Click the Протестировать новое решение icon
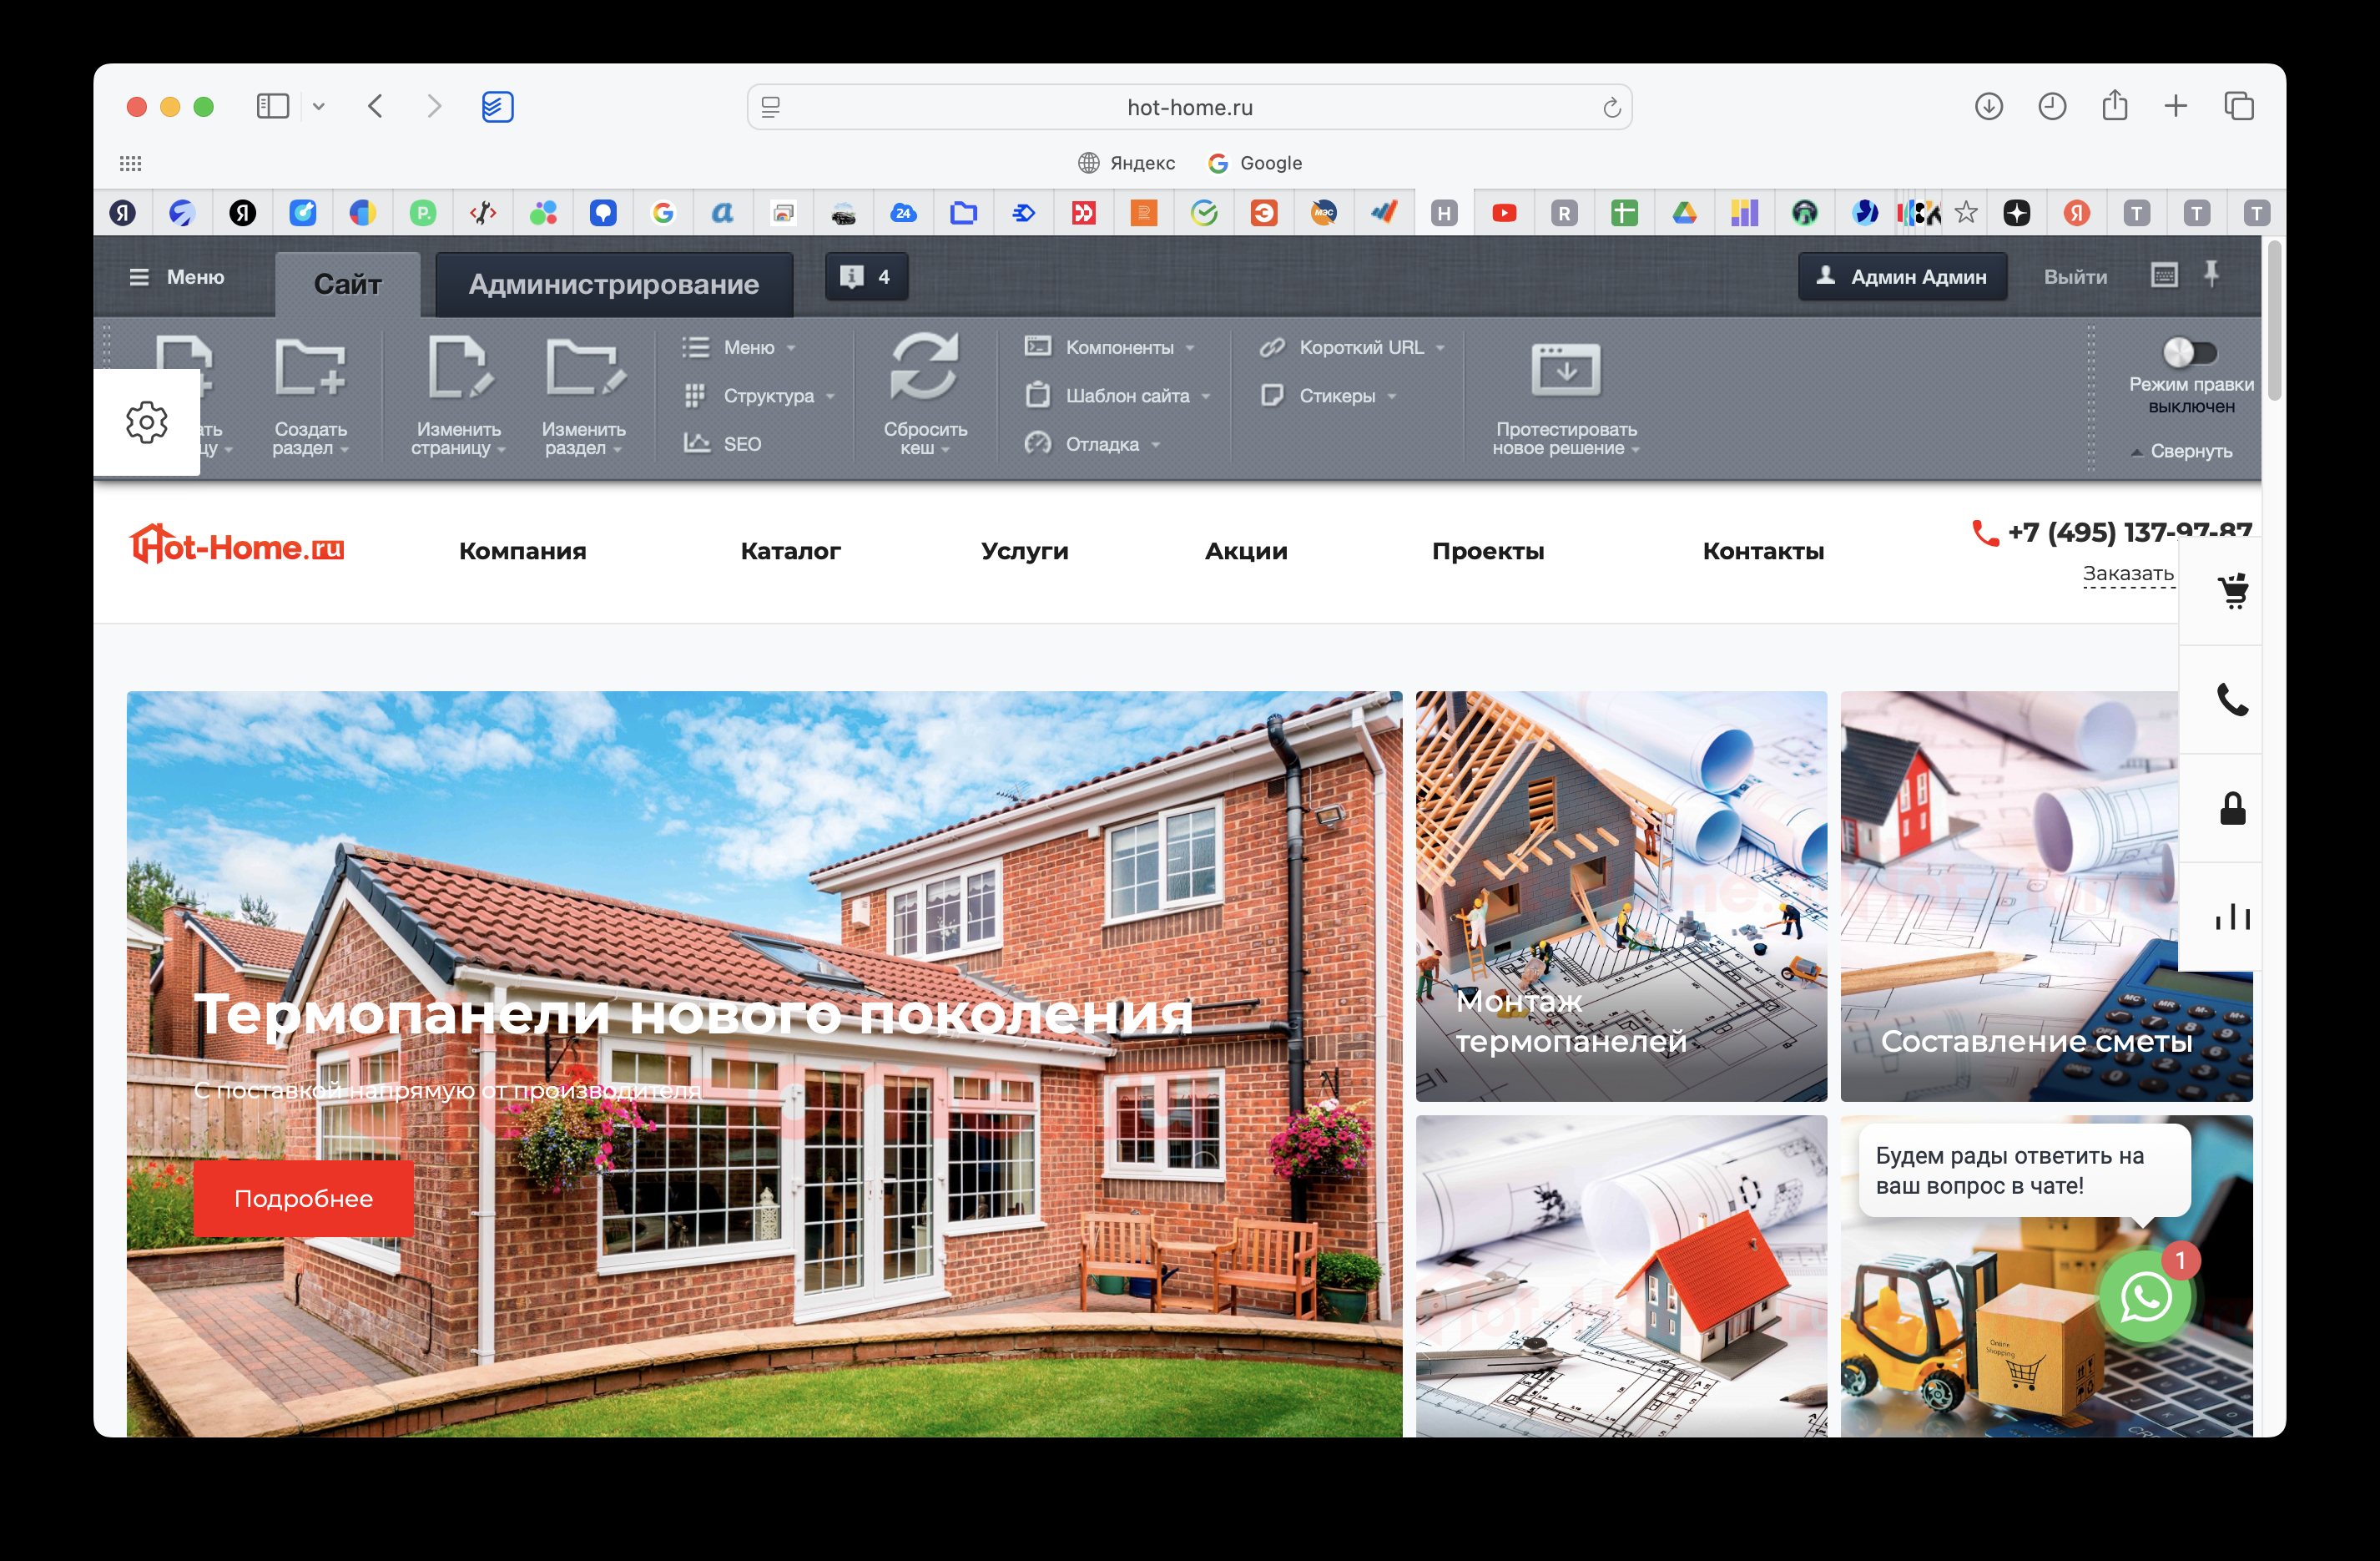Screen dimensions: 2380x1561 [x=1565, y=370]
